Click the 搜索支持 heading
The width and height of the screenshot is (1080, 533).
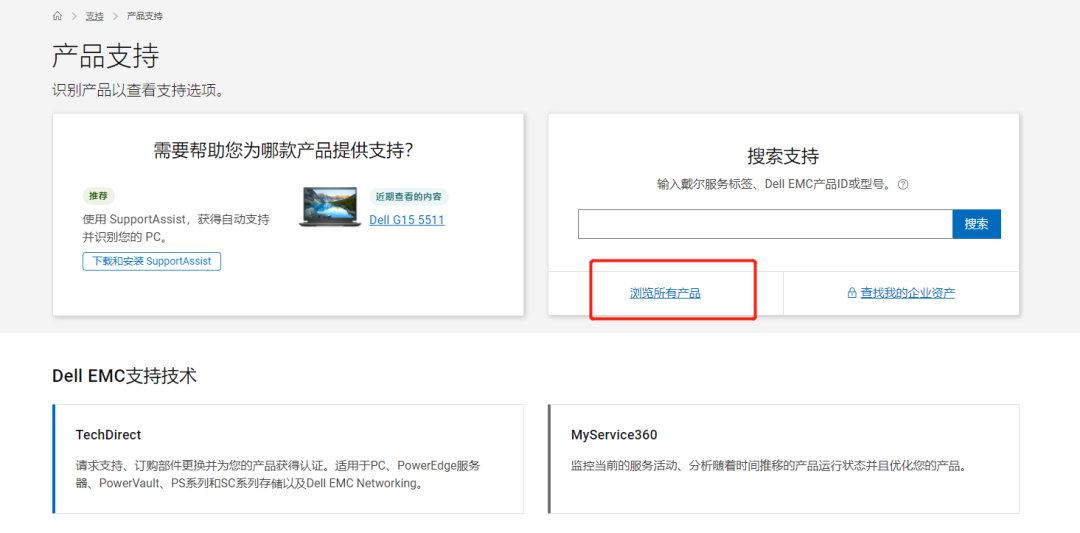(783, 156)
